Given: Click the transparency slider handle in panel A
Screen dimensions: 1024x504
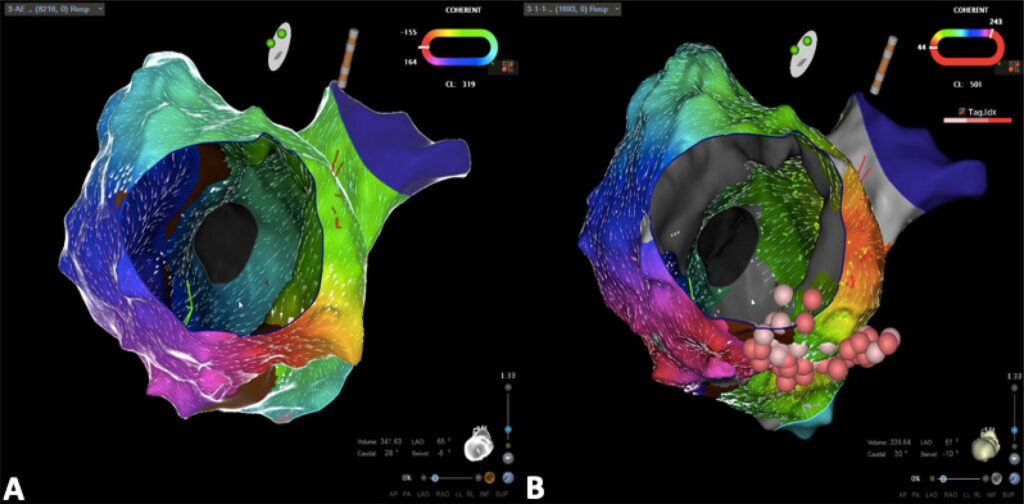Looking at the screenshot, I should pos(435,478).
